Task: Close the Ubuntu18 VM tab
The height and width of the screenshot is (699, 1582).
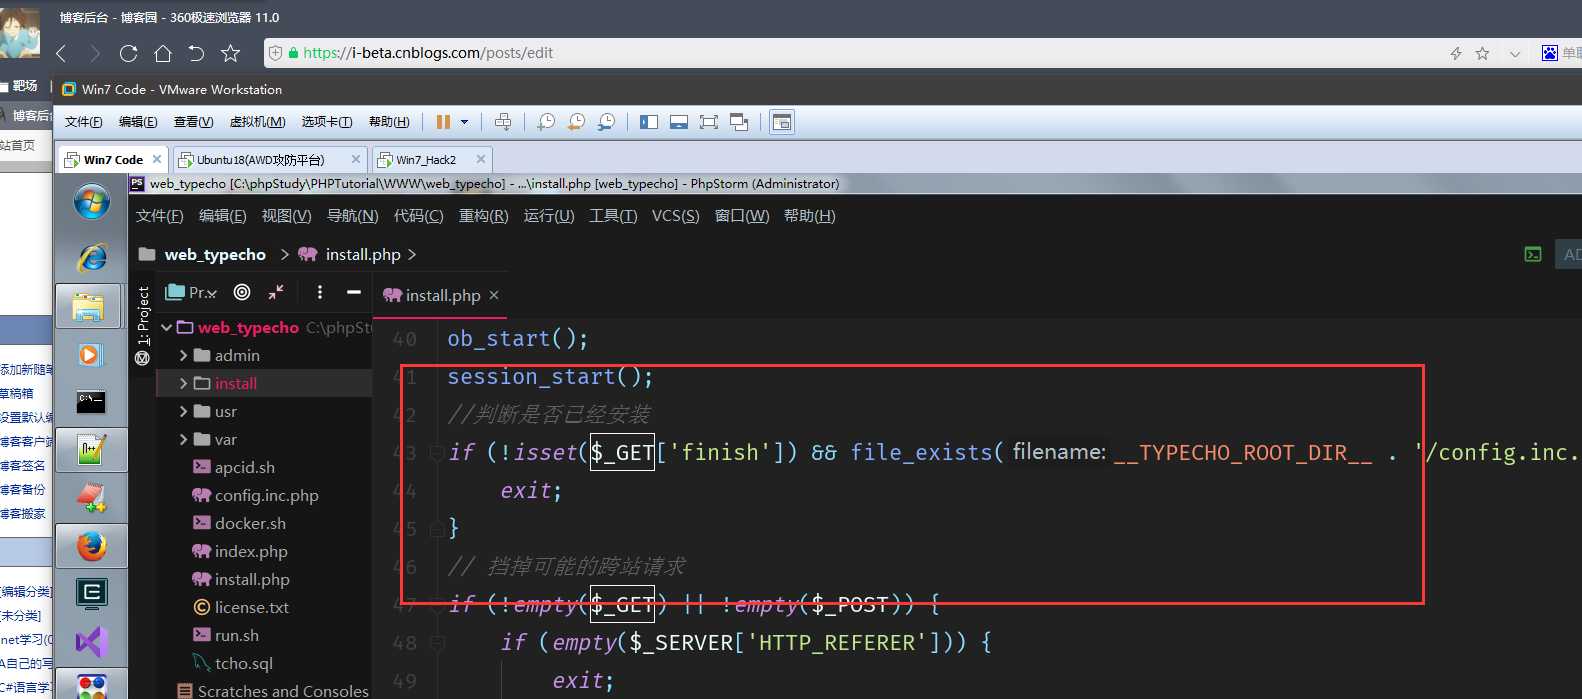Action: click(356, 159)
